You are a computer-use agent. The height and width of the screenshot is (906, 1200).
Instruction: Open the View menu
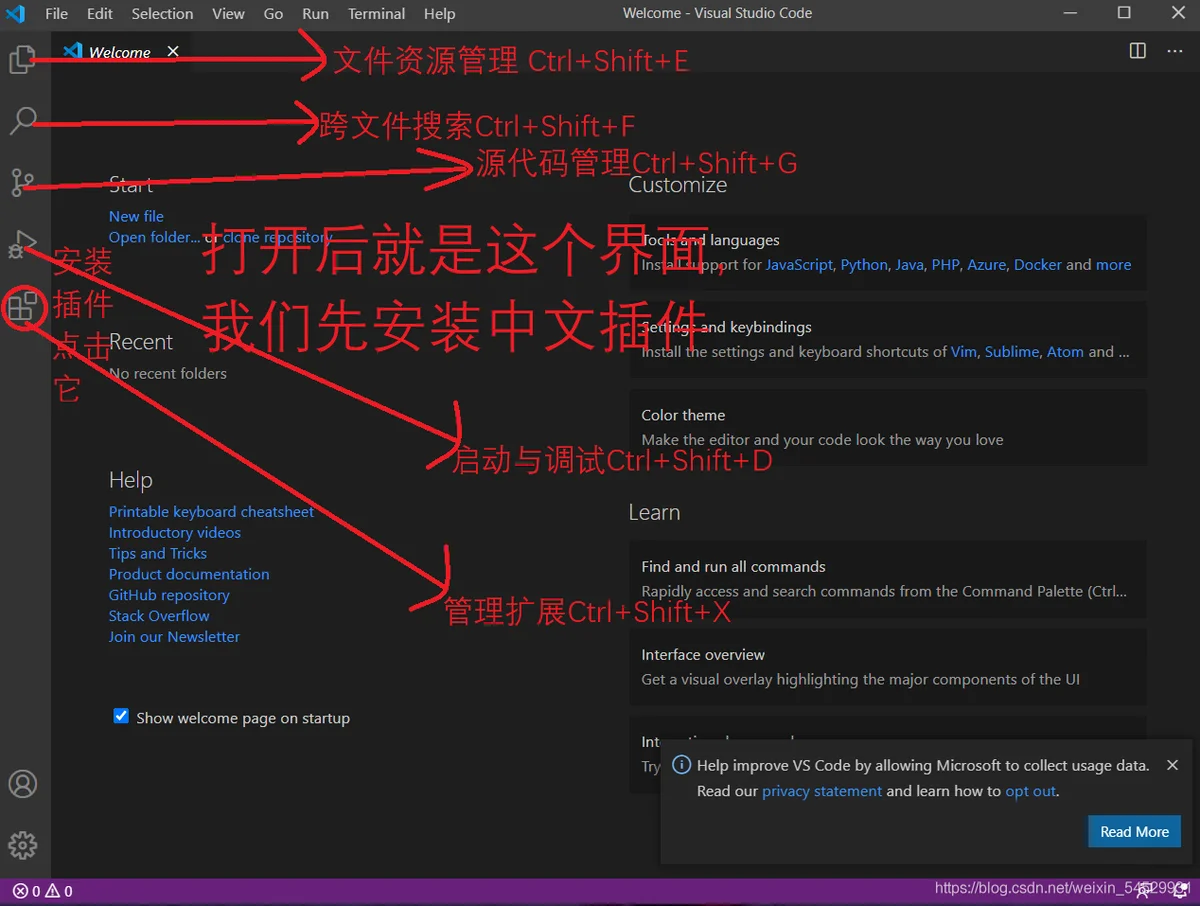228,13
